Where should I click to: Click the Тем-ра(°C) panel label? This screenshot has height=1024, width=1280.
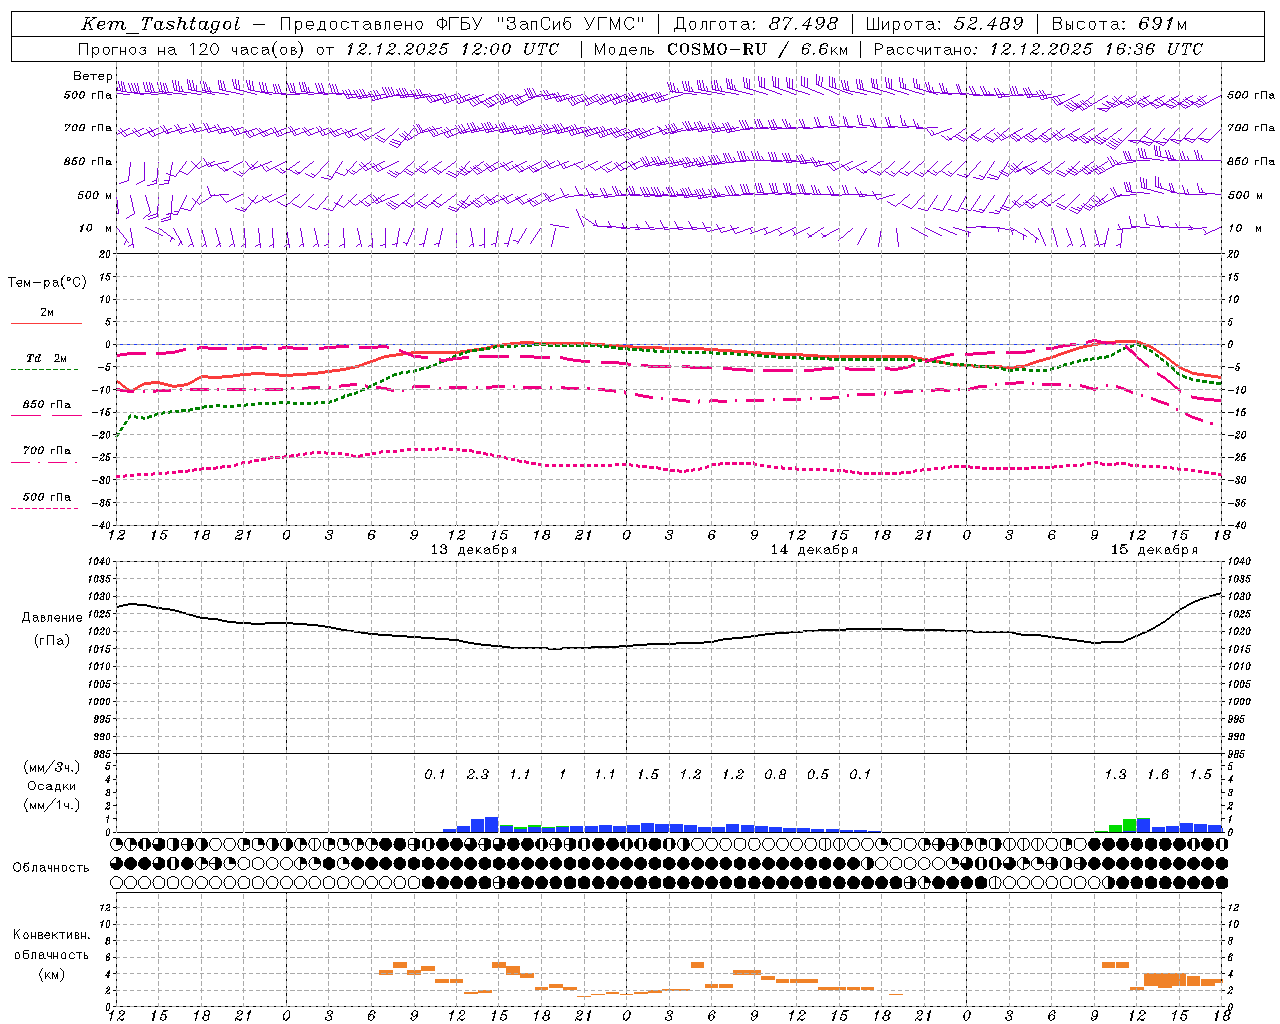47,283
